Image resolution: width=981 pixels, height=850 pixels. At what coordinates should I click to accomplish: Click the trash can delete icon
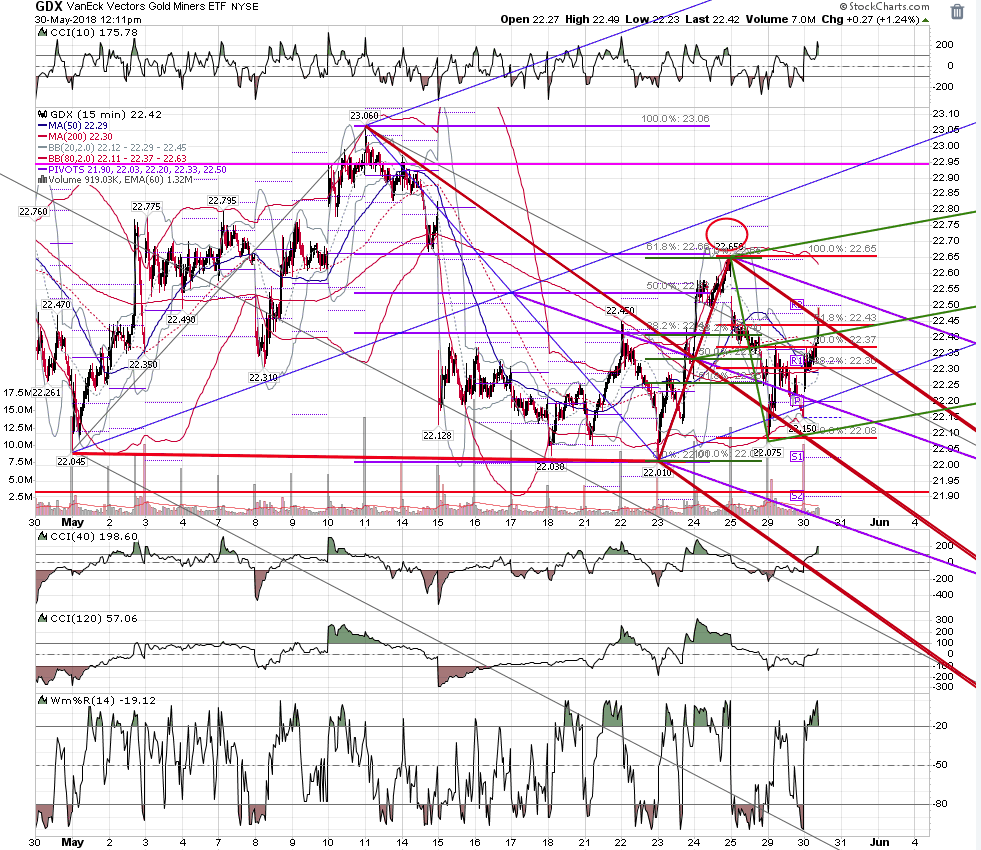(957, 12)
